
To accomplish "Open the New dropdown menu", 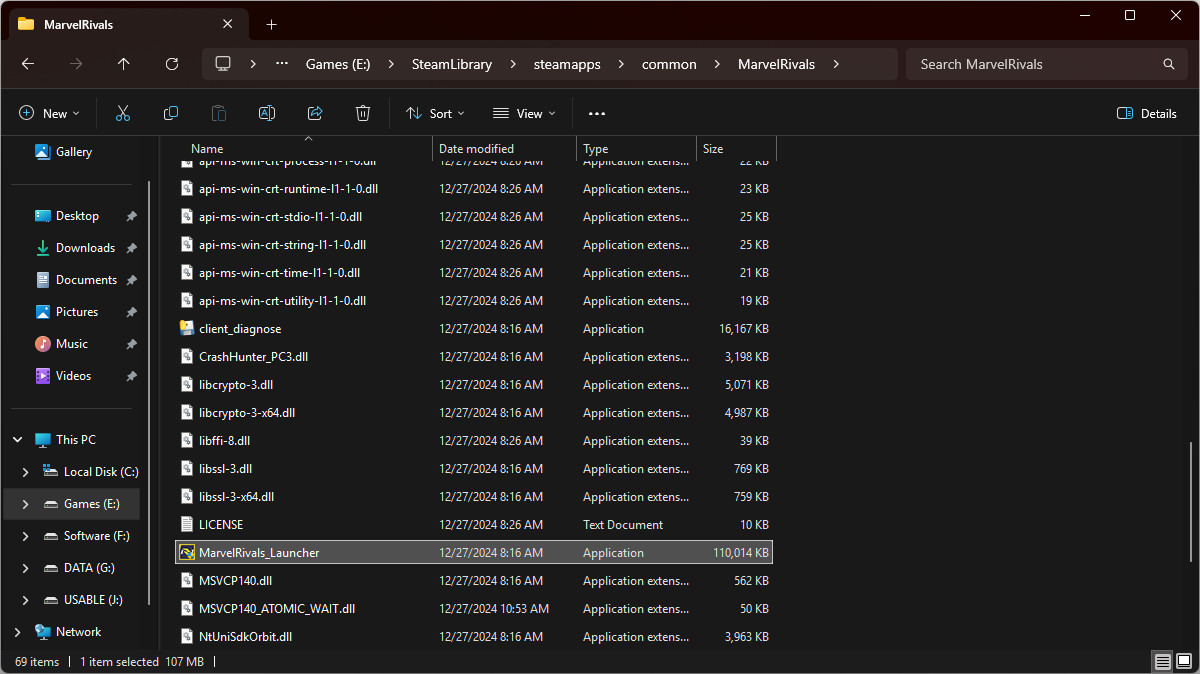I will pos(49,114).
